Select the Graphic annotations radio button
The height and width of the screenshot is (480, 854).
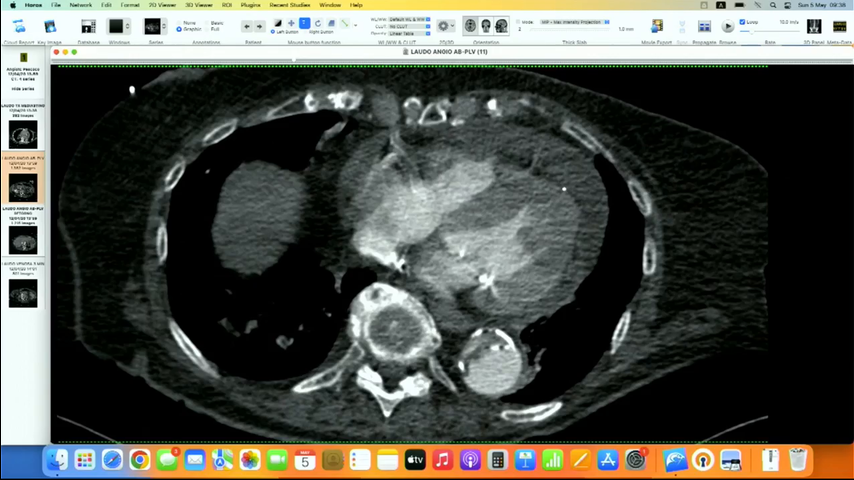coord(179,29)
